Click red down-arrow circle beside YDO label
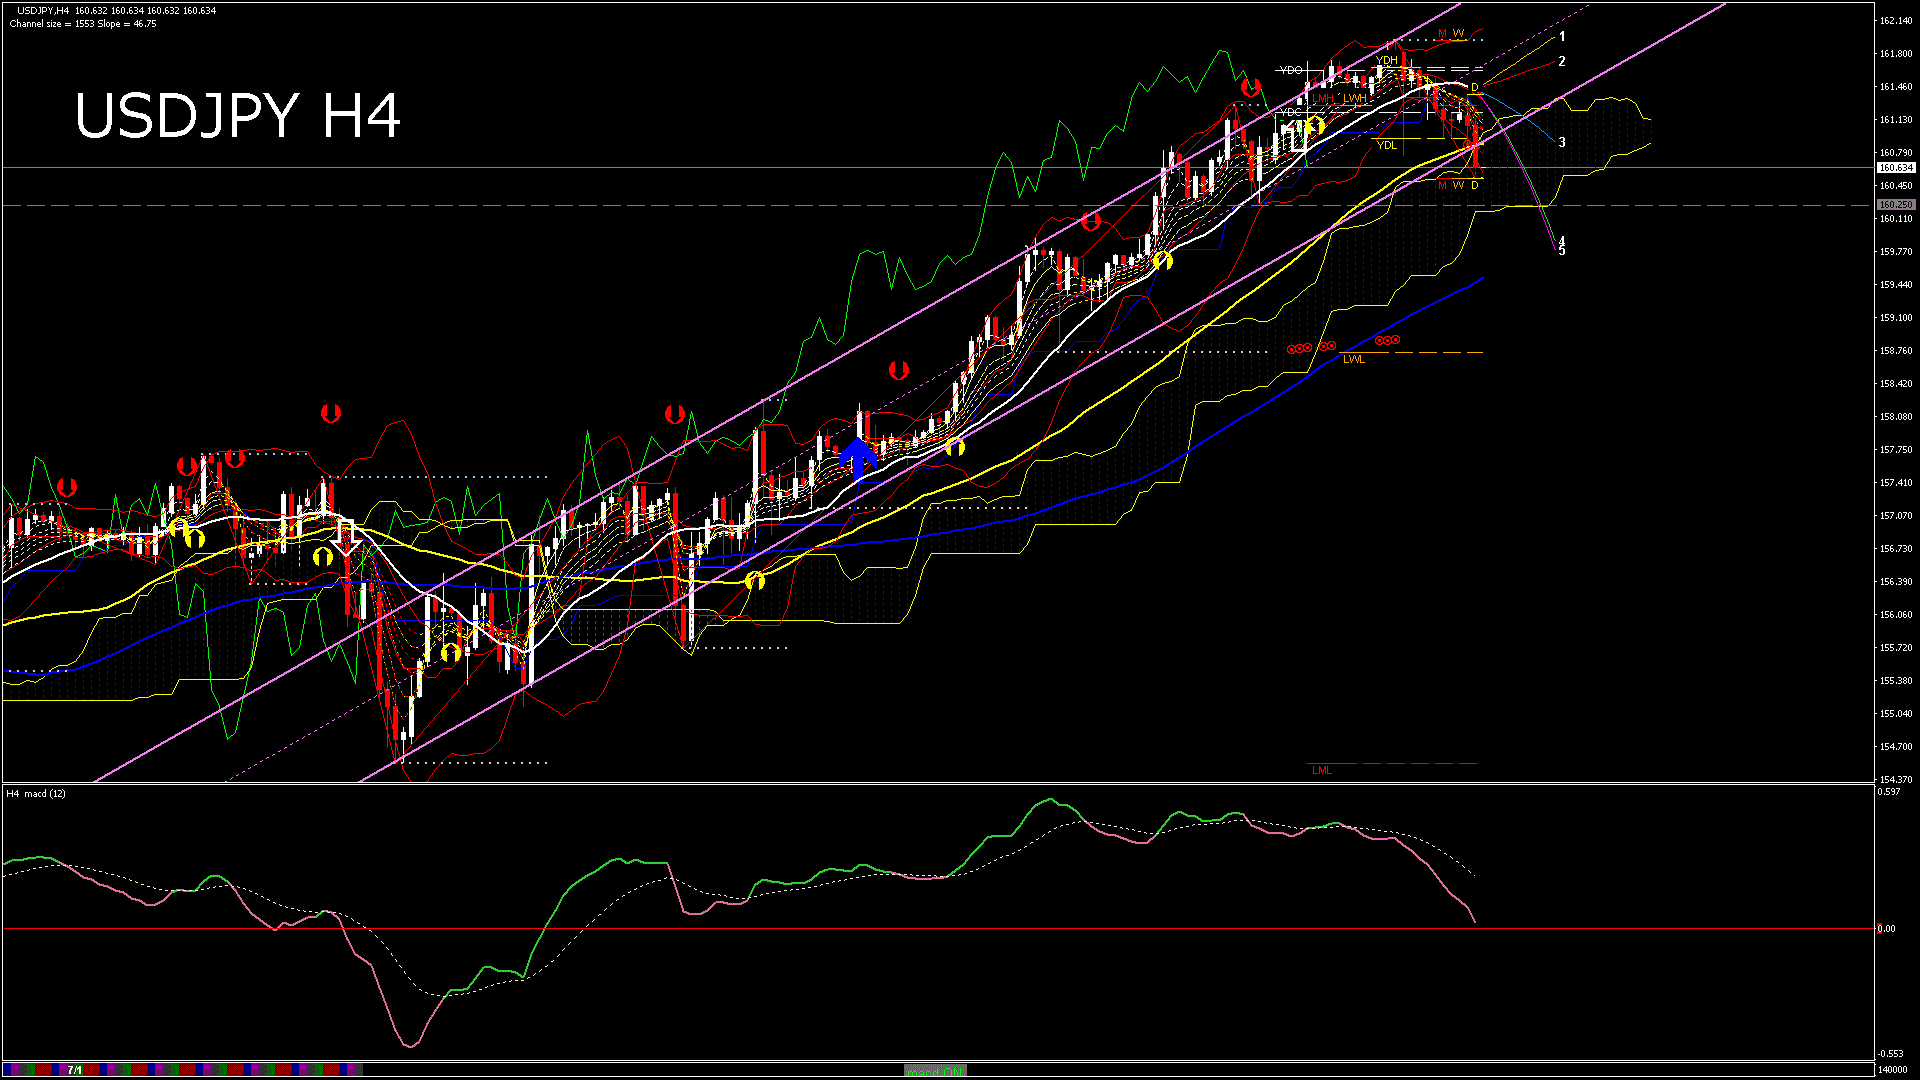Screen dimensions: 1920x1080 [1249, 87]
